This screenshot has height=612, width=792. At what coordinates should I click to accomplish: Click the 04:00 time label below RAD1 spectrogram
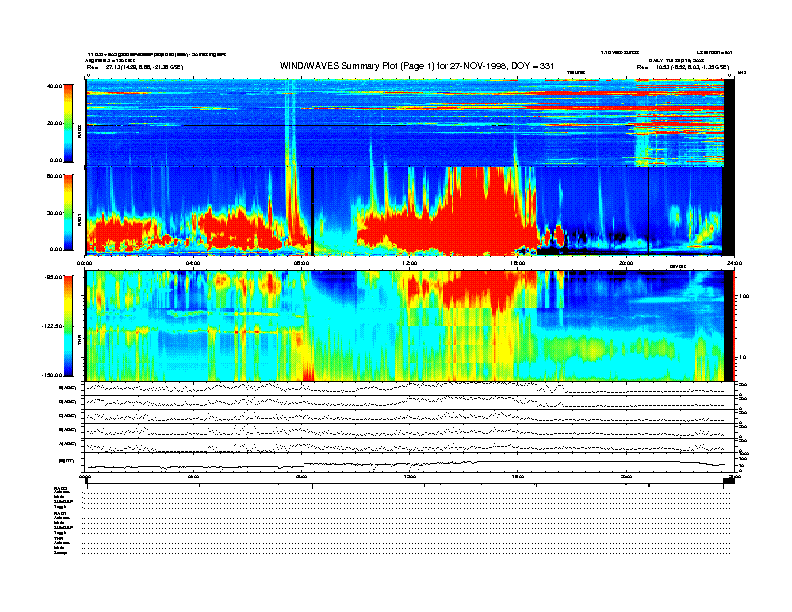193,263
